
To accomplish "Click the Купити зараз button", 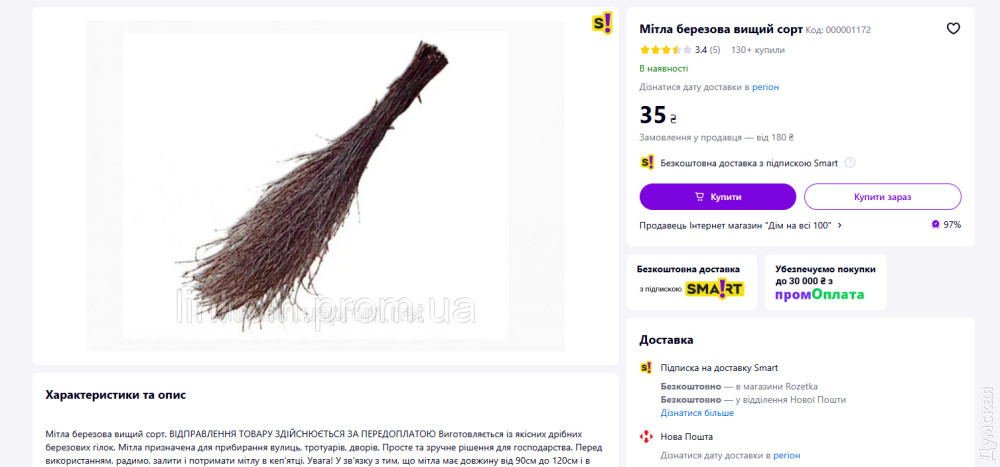I will (x=883, y=196).
